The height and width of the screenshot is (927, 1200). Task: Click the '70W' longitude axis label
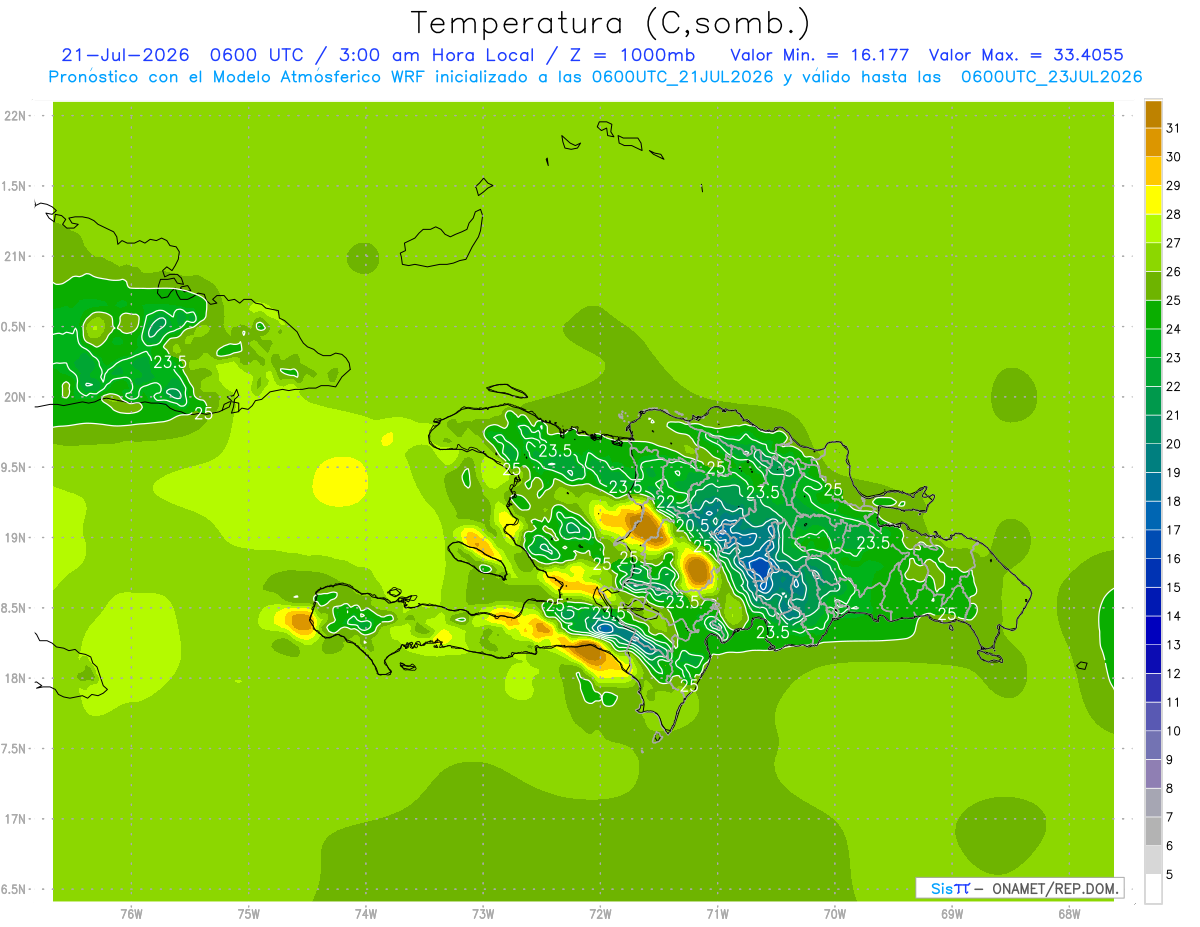[835, 914]
